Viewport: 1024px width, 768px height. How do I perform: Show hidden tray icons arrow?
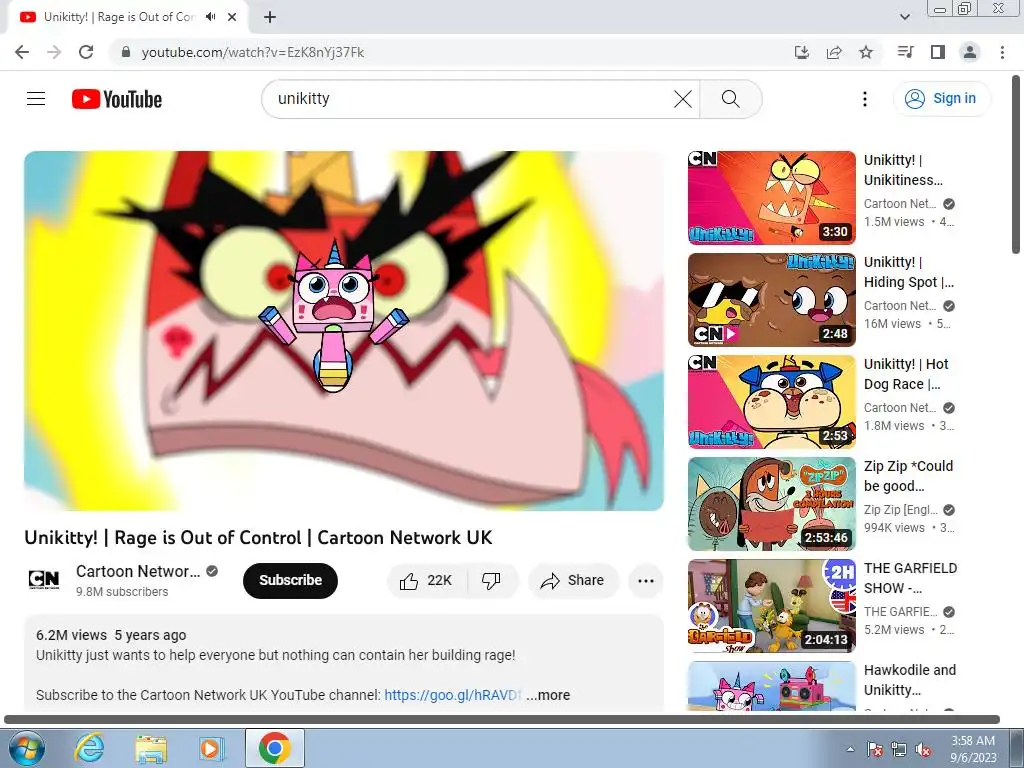click(850, 749)
